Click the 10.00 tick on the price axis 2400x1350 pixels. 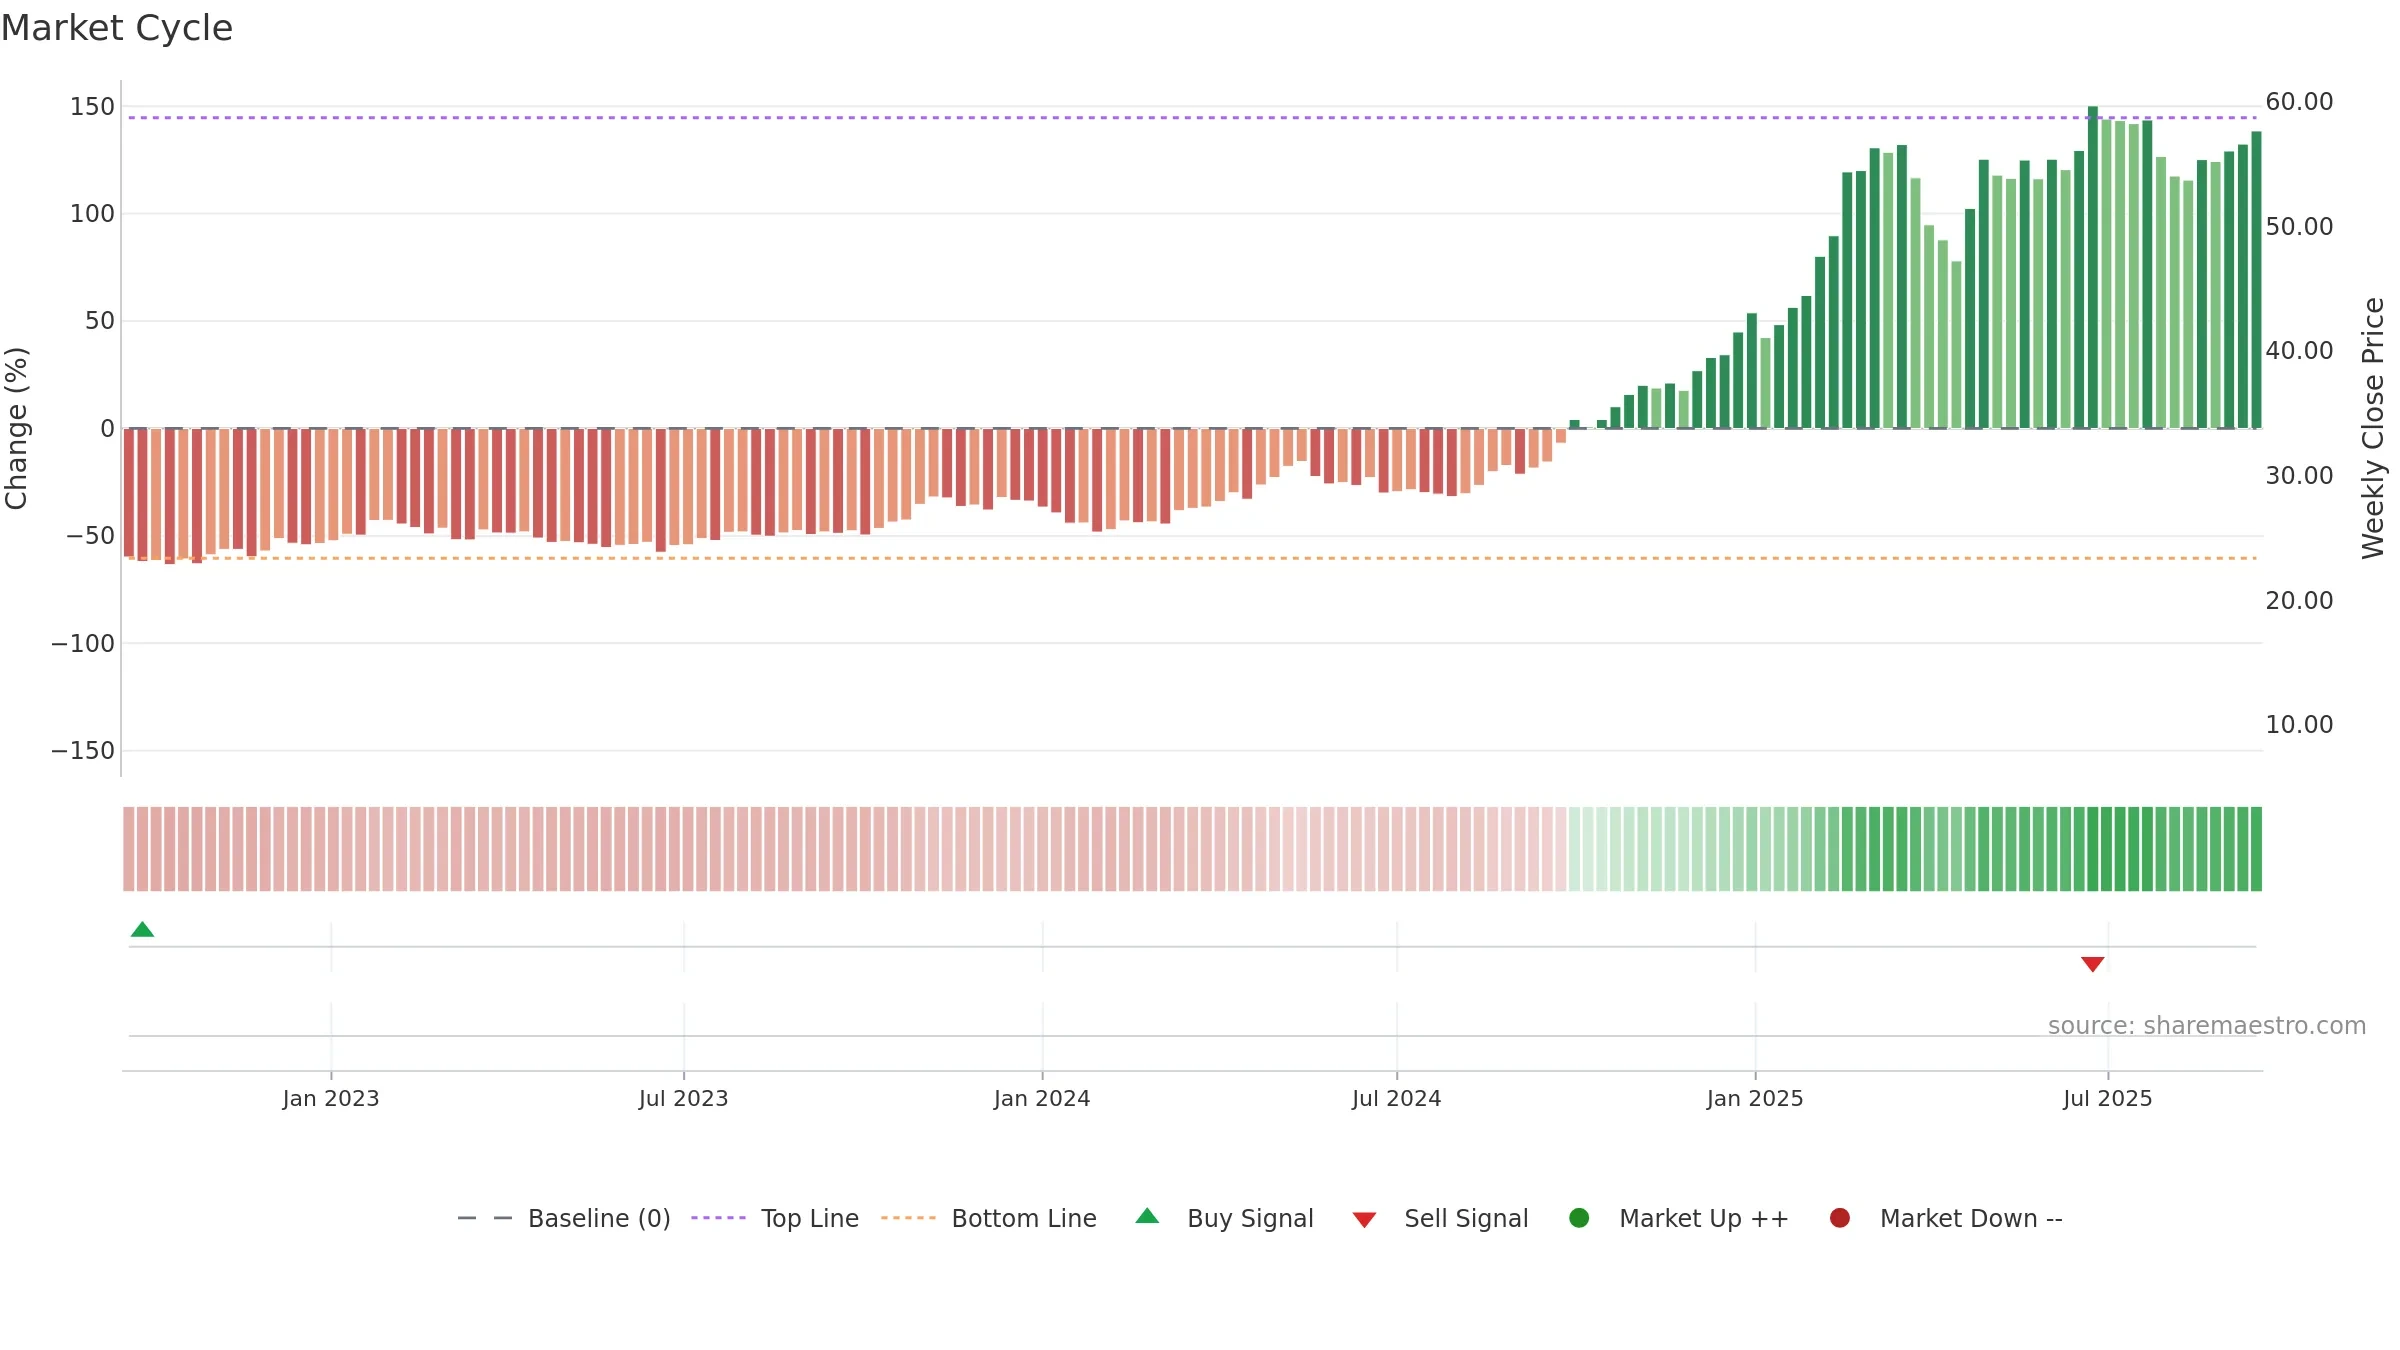2299,724
